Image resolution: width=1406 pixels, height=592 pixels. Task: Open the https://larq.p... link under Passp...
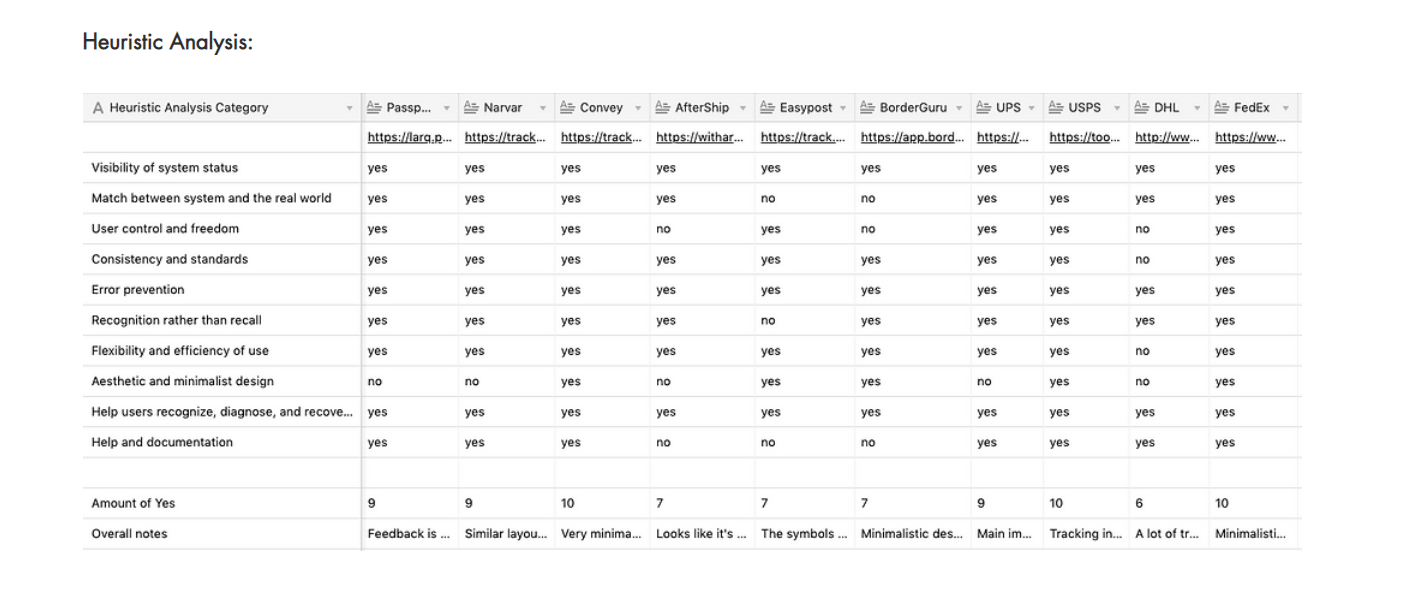click(x=408, y=138)
